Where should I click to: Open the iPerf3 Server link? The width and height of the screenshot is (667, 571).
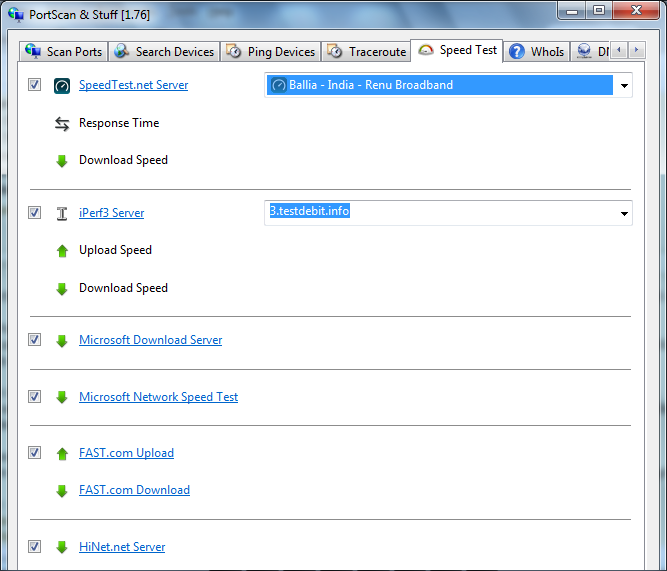pos(111,213)
